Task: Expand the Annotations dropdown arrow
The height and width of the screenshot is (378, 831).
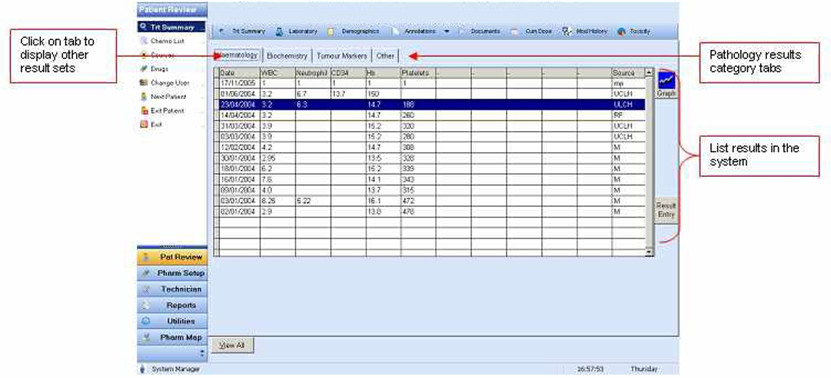Action: click(x=447, y=31)
